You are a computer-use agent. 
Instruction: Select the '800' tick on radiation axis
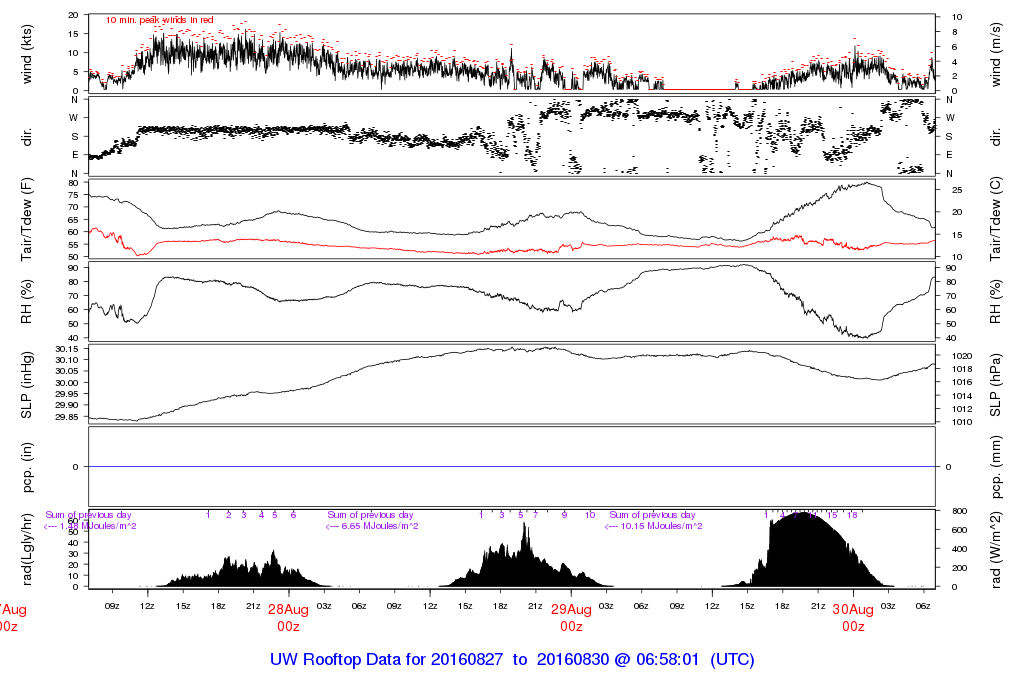[x=959, y=511]
